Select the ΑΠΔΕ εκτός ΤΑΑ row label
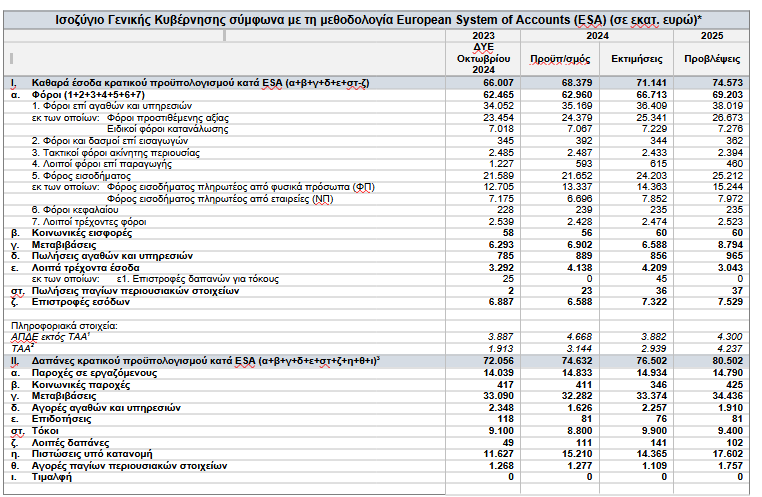The height and width of the screenshot is (497, 762). point(47,336)
